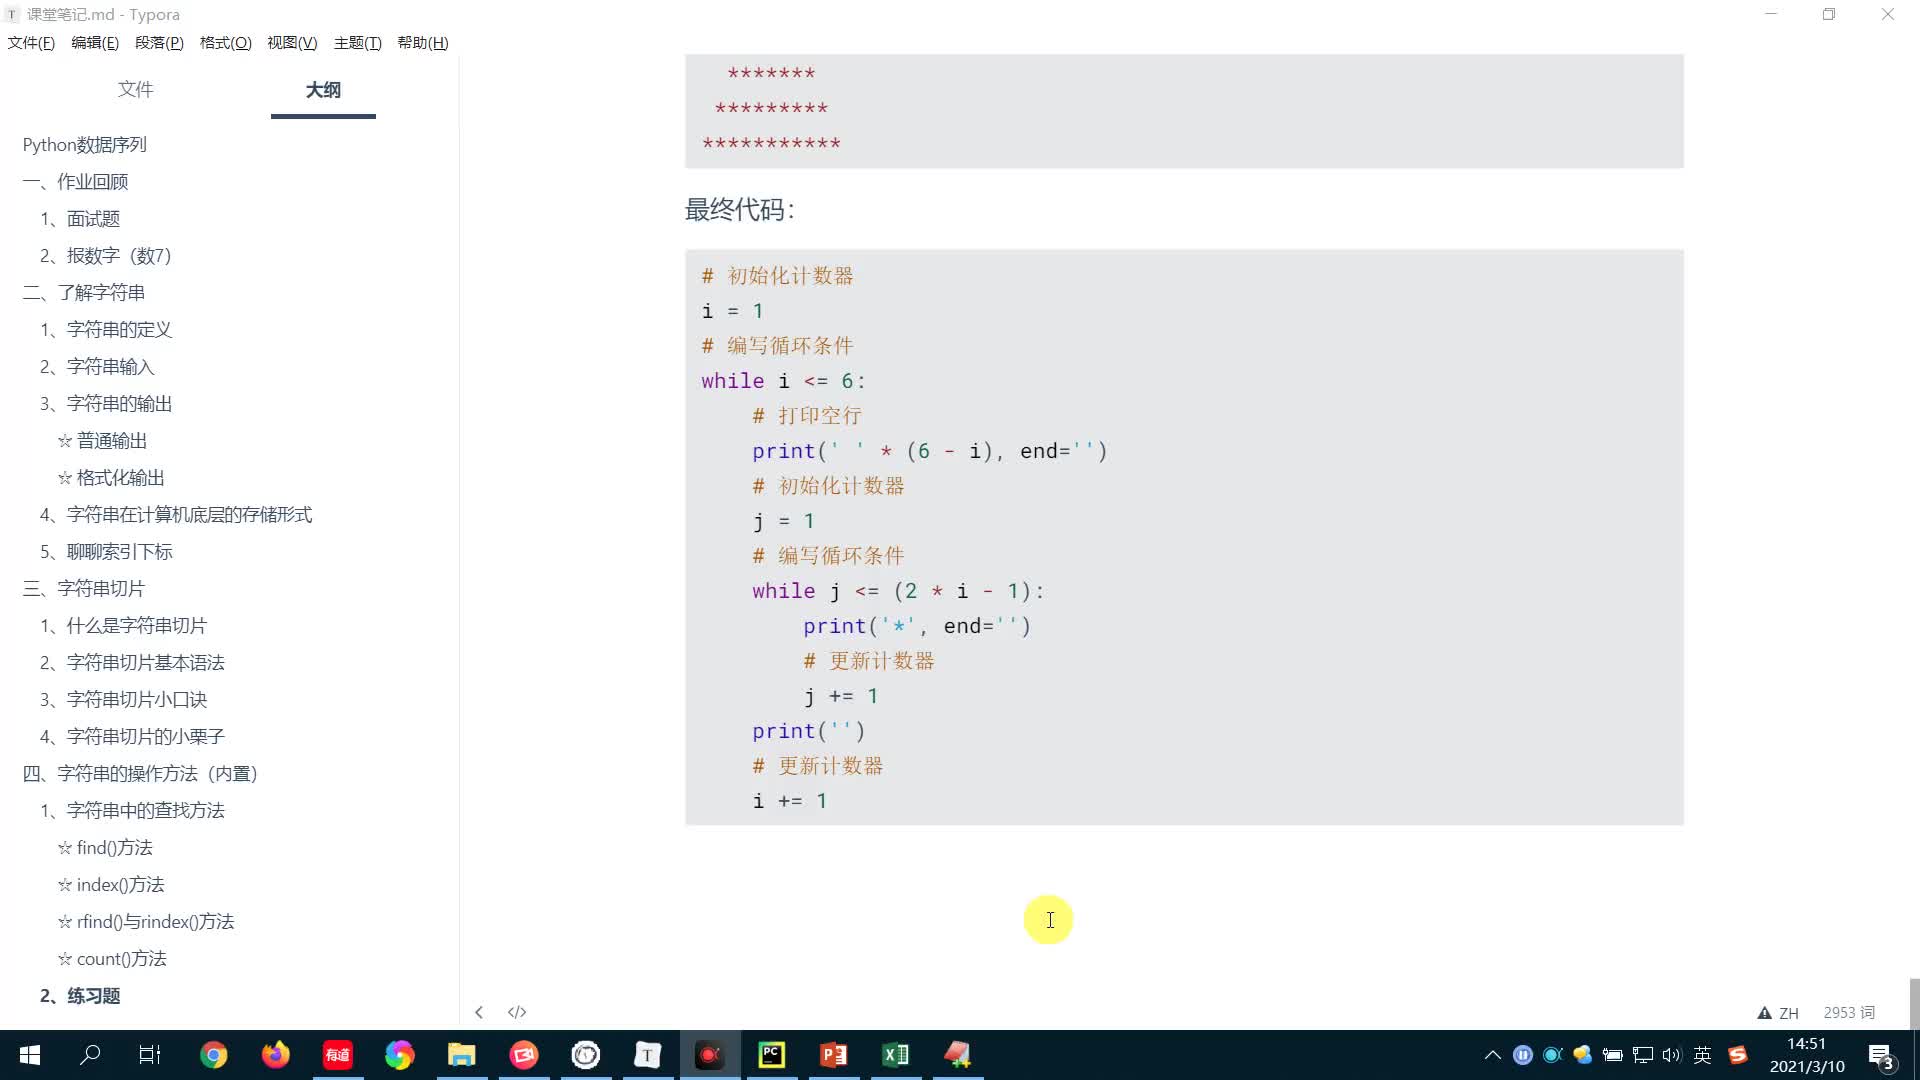This screenshot has width=1920, height=1080.
Task: Go to ☆ count()方法 in outline
Action: click(112, 959)
